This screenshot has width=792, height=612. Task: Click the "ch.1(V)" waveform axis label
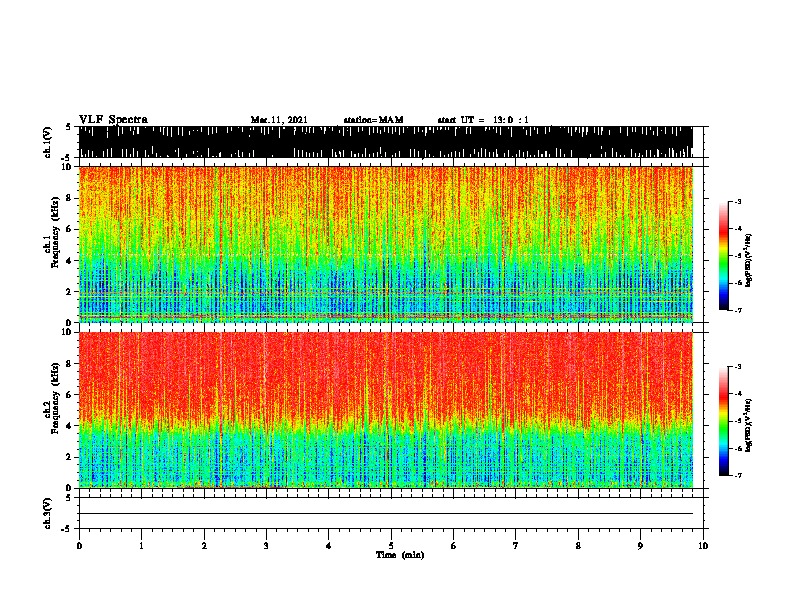tap(48, 142)
